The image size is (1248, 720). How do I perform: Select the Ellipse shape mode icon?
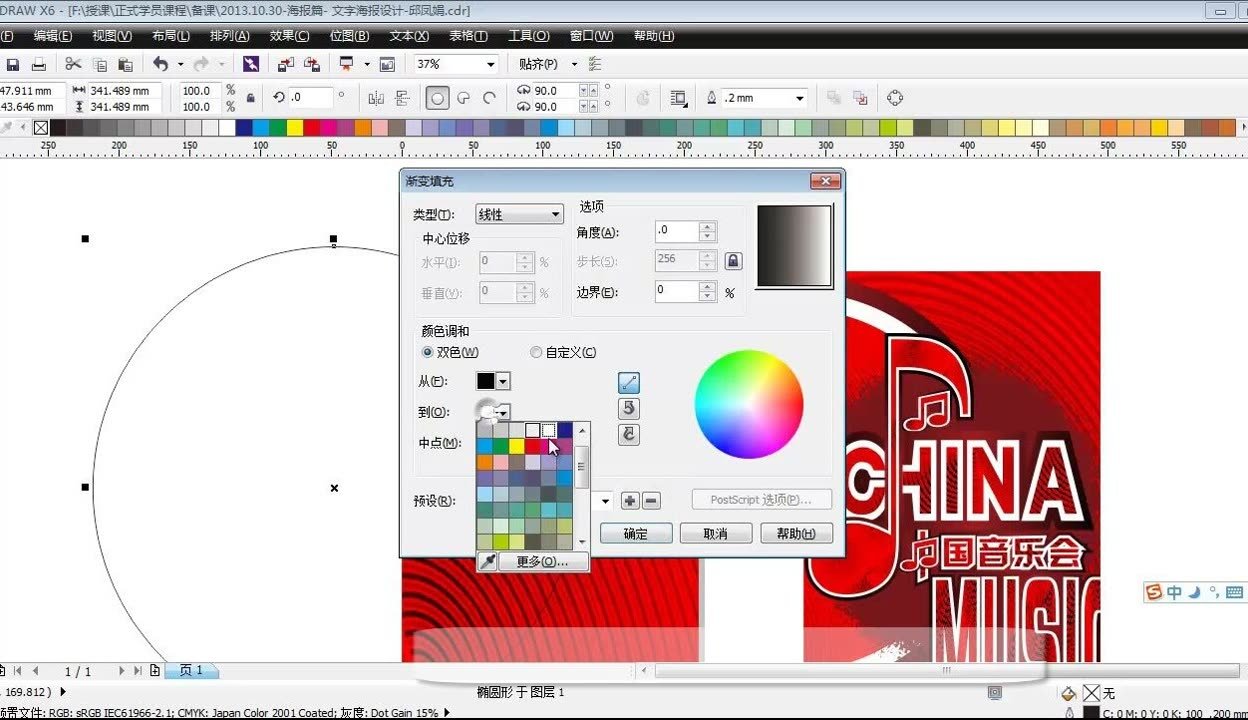[x=437, y=98]
